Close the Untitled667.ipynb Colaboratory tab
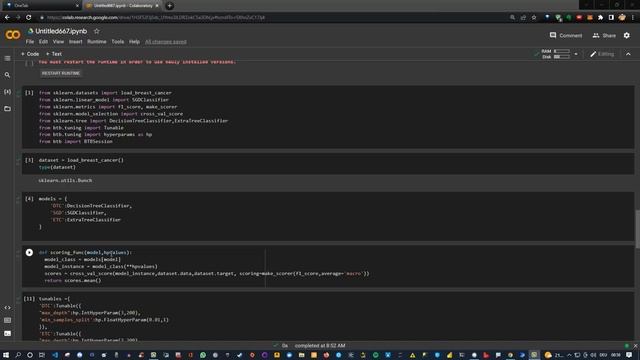Viewport: 640px width, 360px height. [157, 6]
